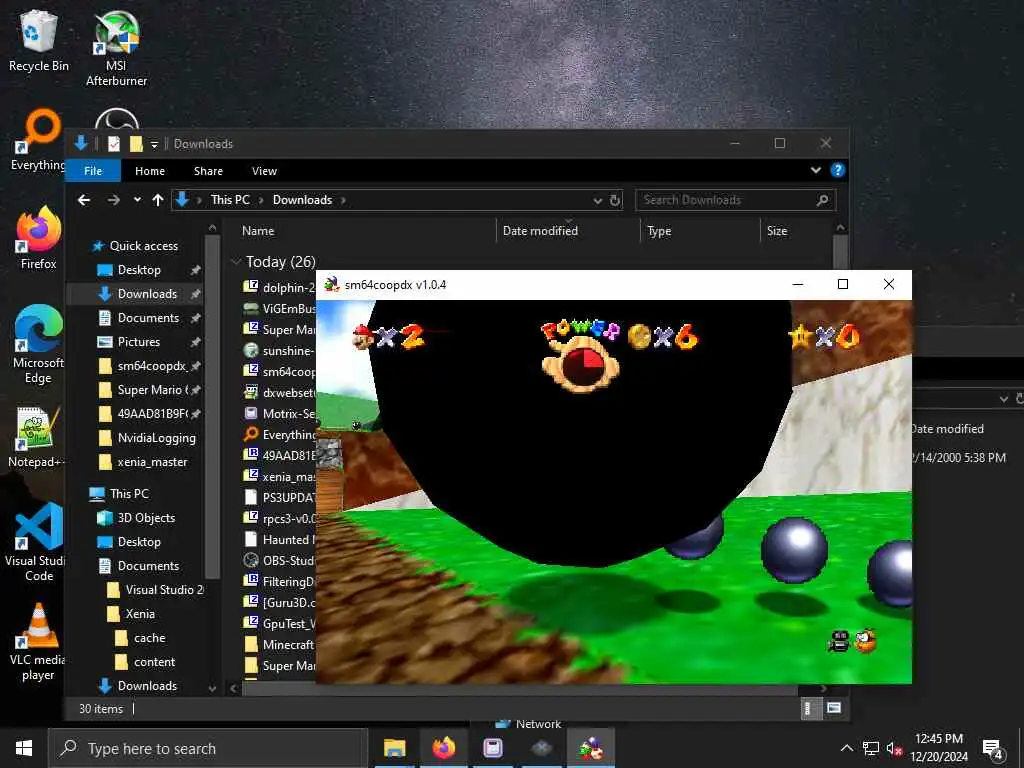1024x768 pixels.
Task: Select the cache folder in tree
Action: (150, 638)
